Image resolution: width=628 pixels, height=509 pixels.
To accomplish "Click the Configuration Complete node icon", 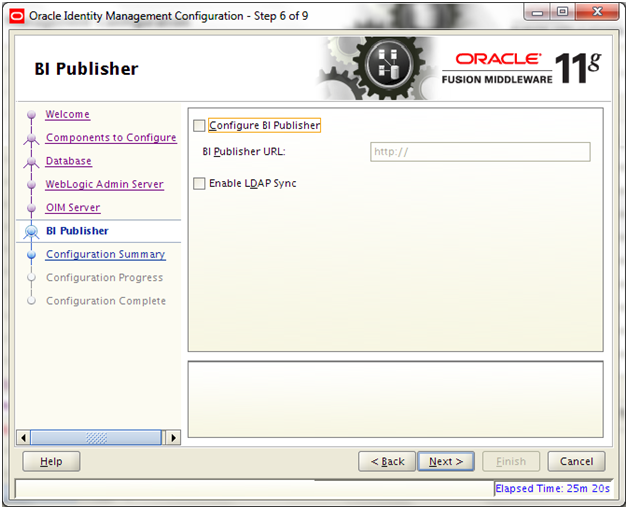I will 31,301.
